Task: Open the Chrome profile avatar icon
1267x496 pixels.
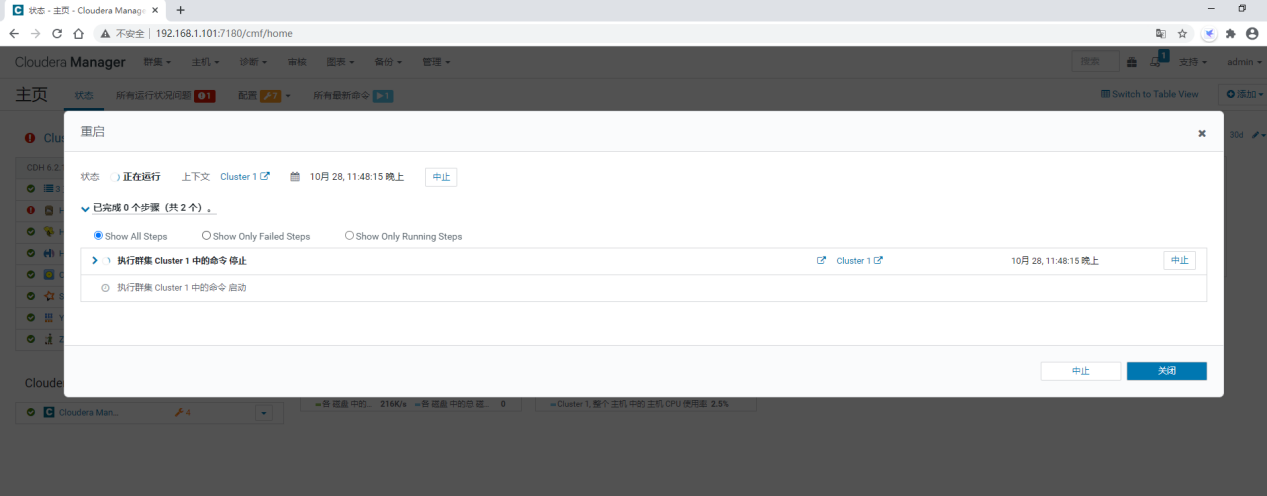Action: pos(1252,33)
